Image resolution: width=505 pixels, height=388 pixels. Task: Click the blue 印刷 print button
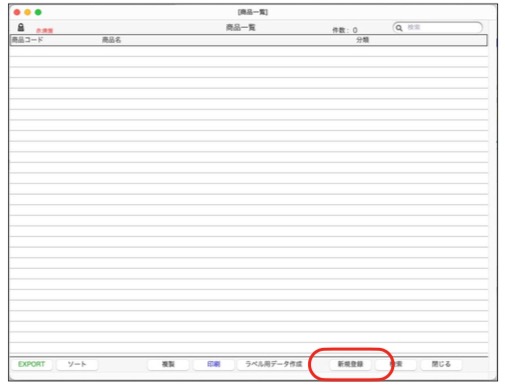pyautogui.click(x=214, y=364)
